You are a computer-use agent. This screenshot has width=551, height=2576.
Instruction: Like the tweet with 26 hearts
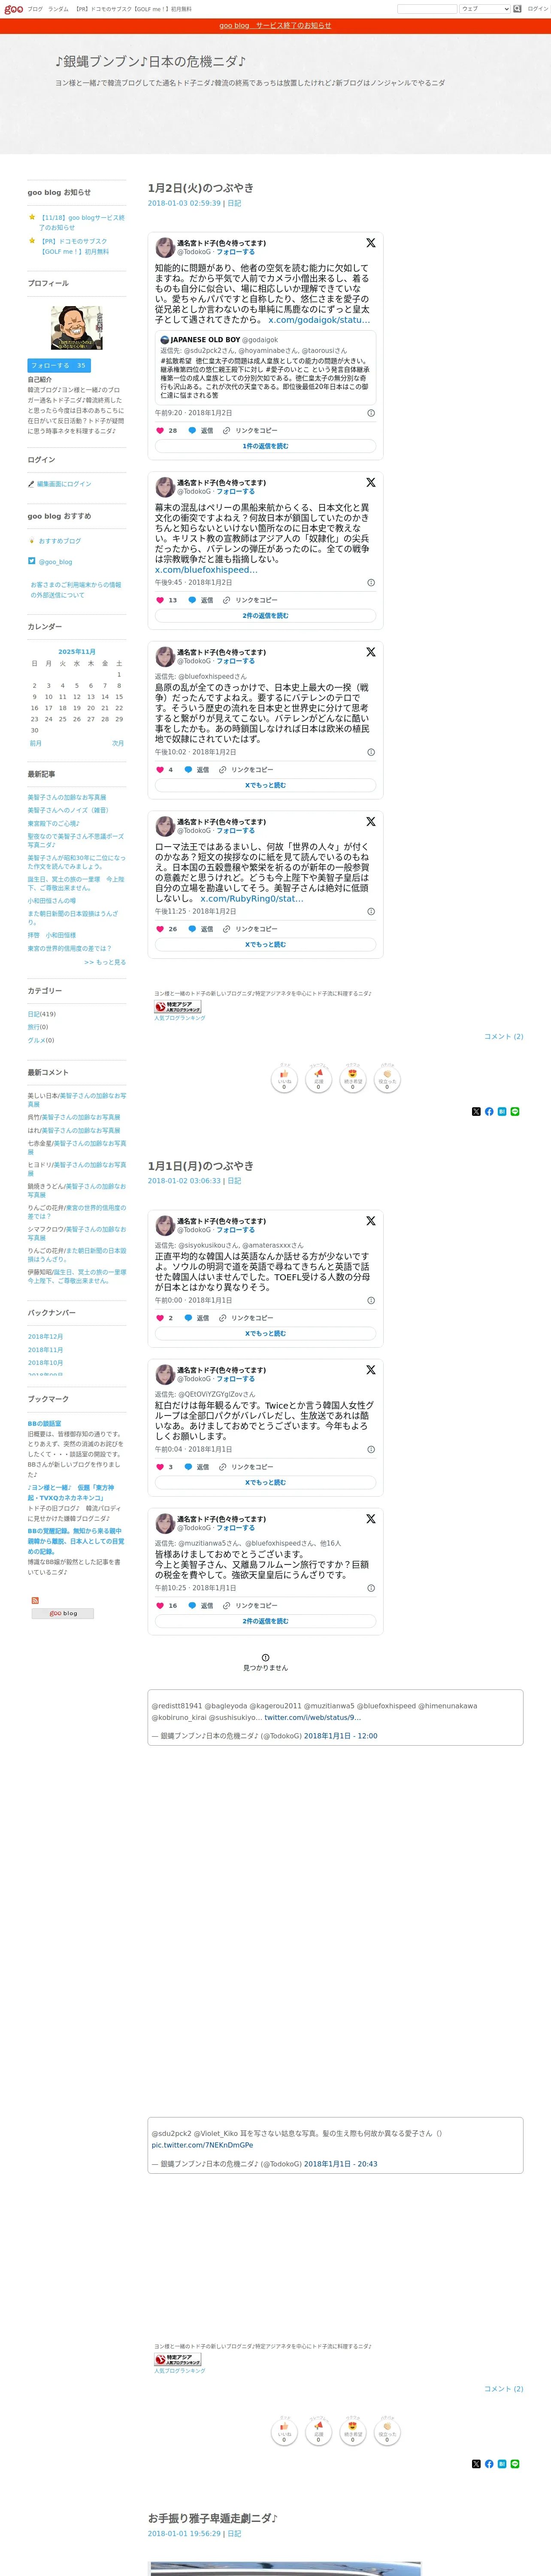click(160, 929)
